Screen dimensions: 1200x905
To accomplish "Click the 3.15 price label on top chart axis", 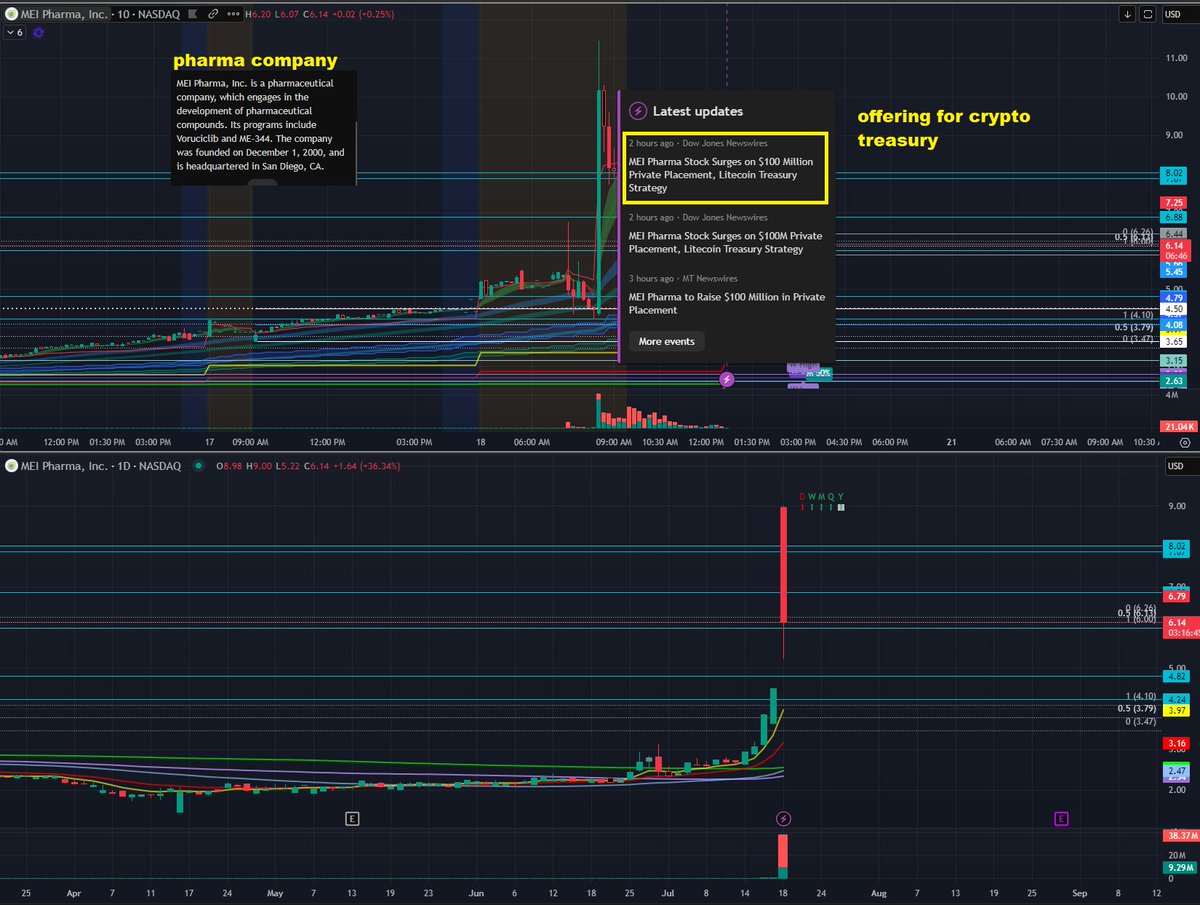I will click(x=1173, y=360).
